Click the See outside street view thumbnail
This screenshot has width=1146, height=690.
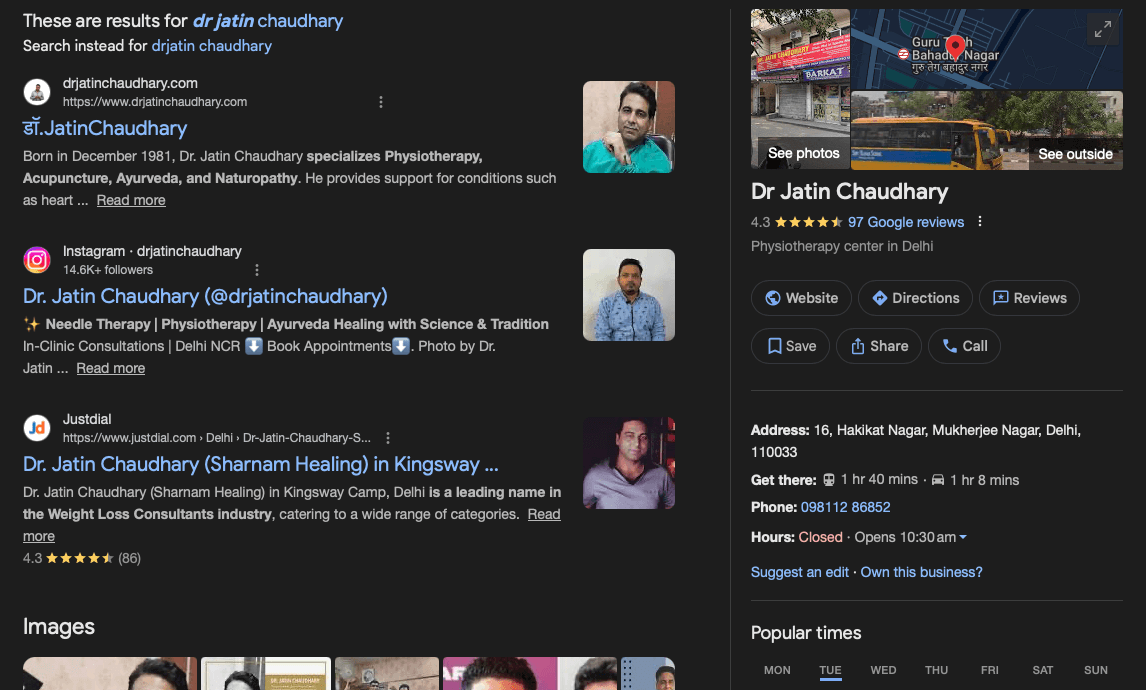click(987, 130)
